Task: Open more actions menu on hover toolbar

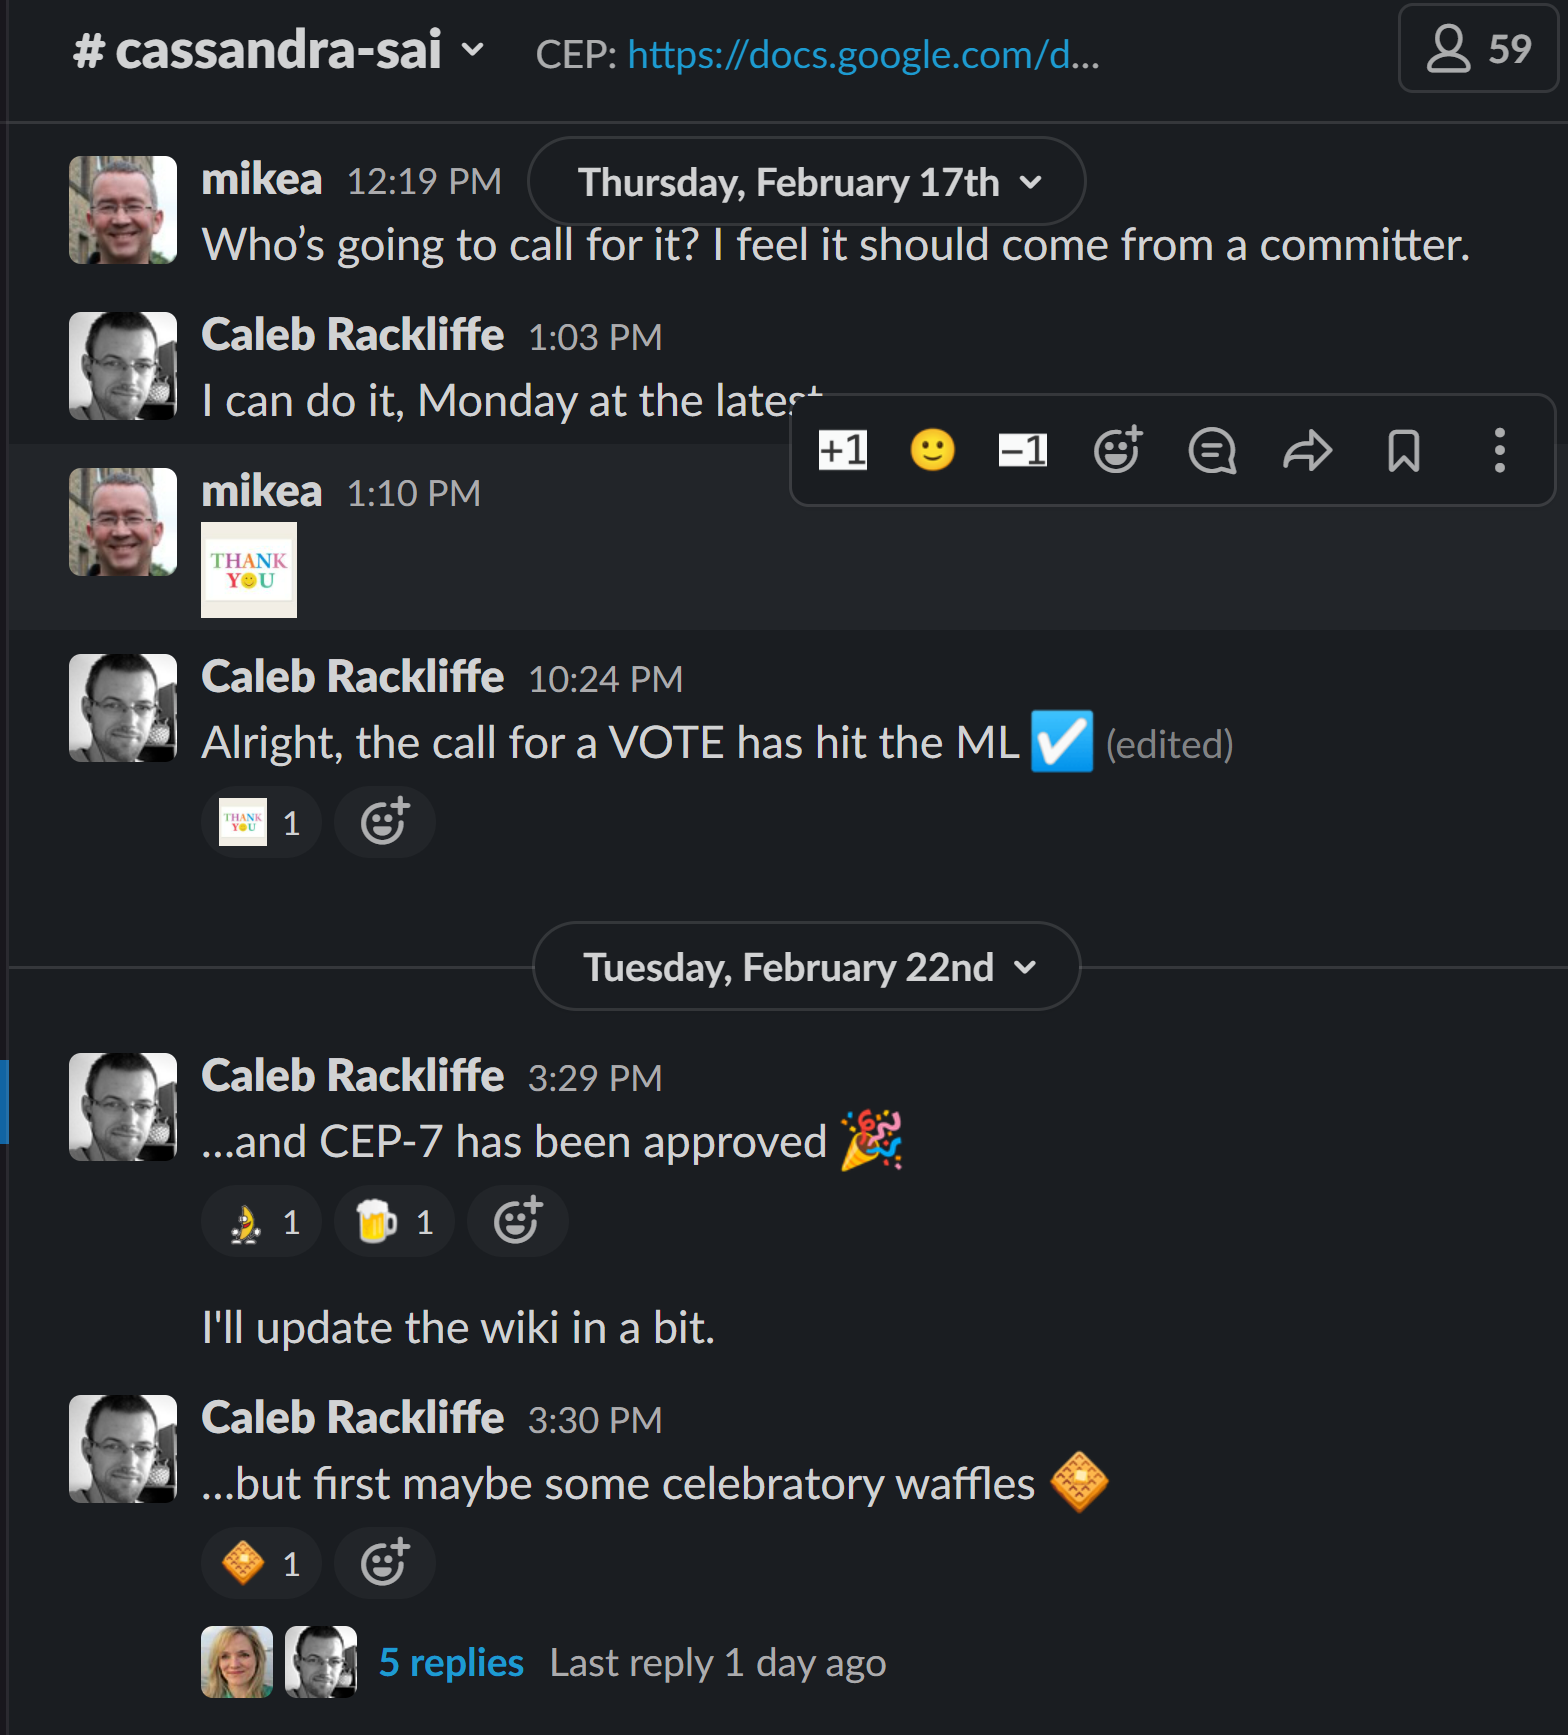Action: pos(1498,451)
